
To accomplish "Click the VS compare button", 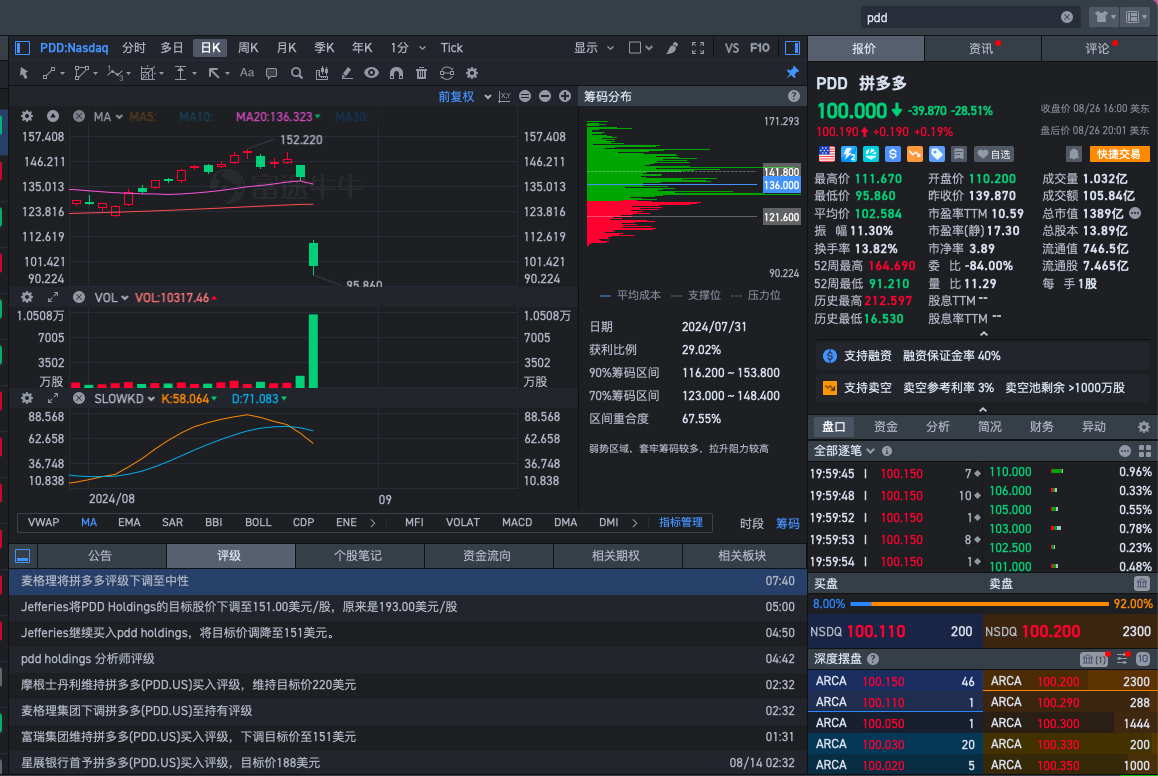I will click(x=731, y=48).
